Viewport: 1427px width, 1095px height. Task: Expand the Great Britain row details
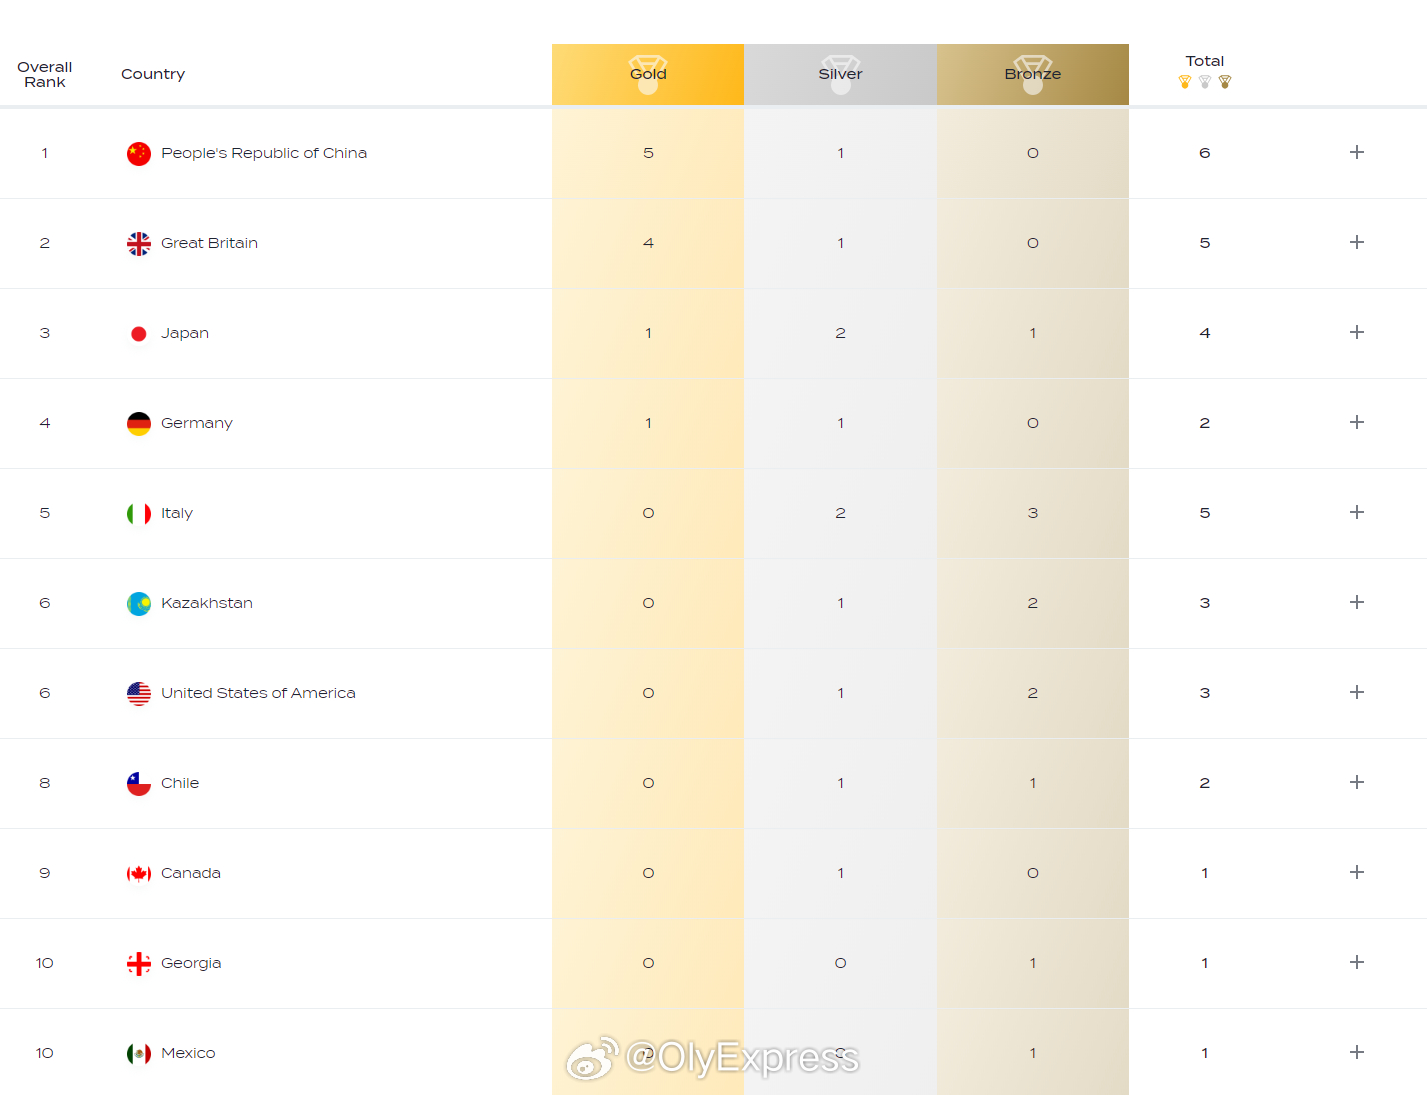(1357, 242)
